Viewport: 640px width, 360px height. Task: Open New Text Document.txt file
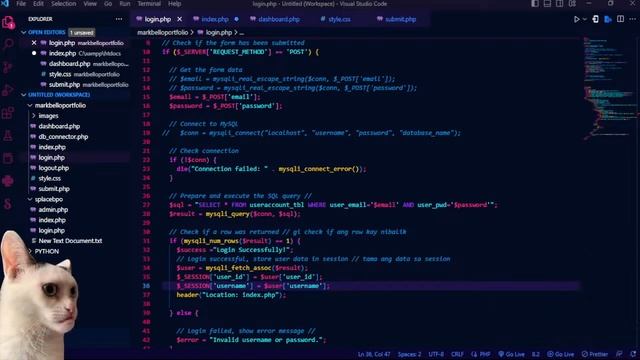[x=70, y=241]
